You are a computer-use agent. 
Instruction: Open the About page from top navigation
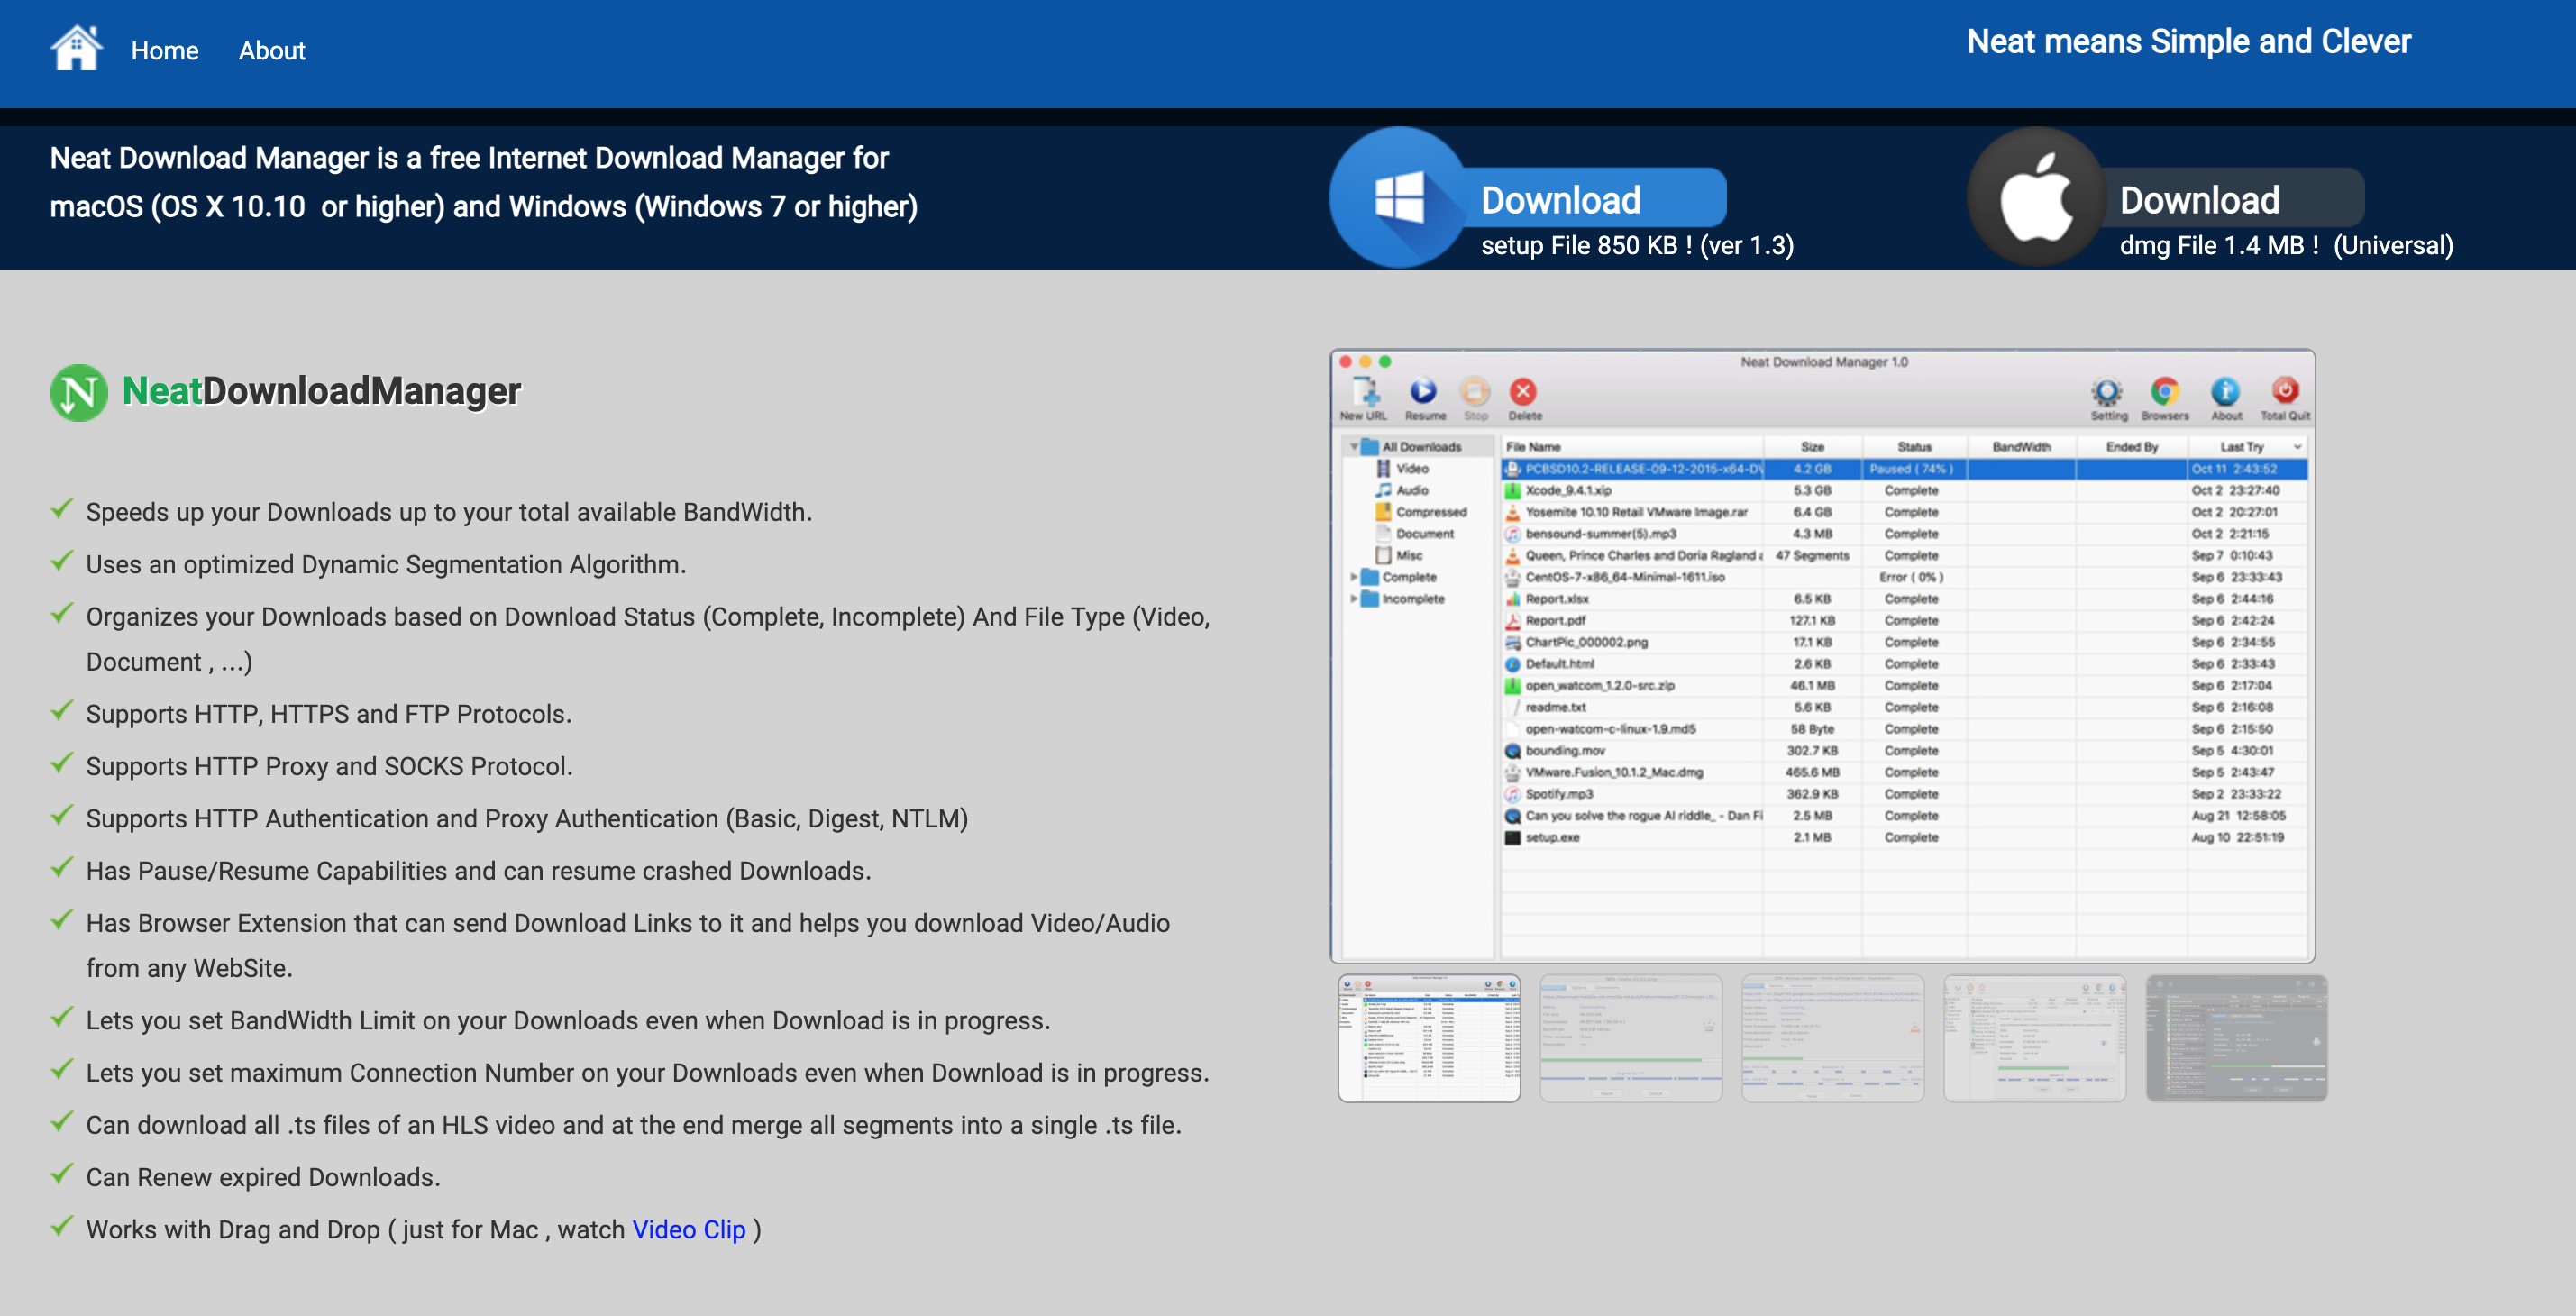[271, 50]
